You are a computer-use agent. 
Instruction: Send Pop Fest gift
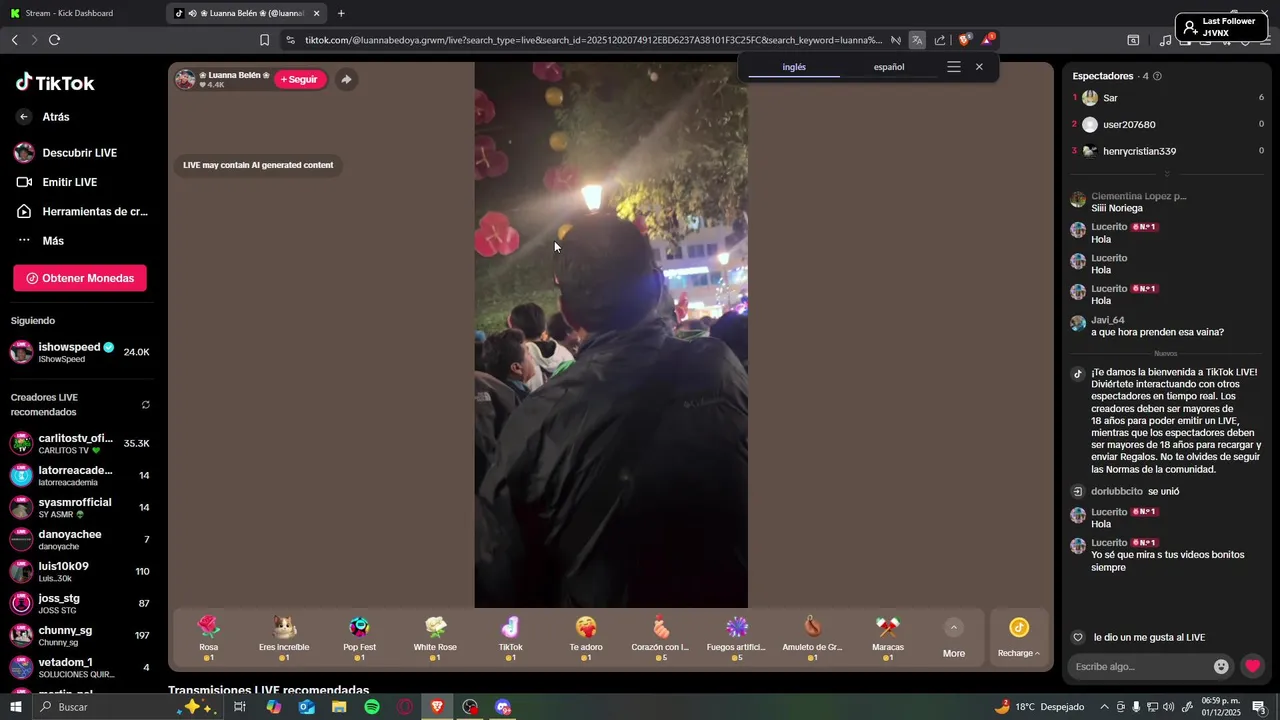(x=359, y=638)
